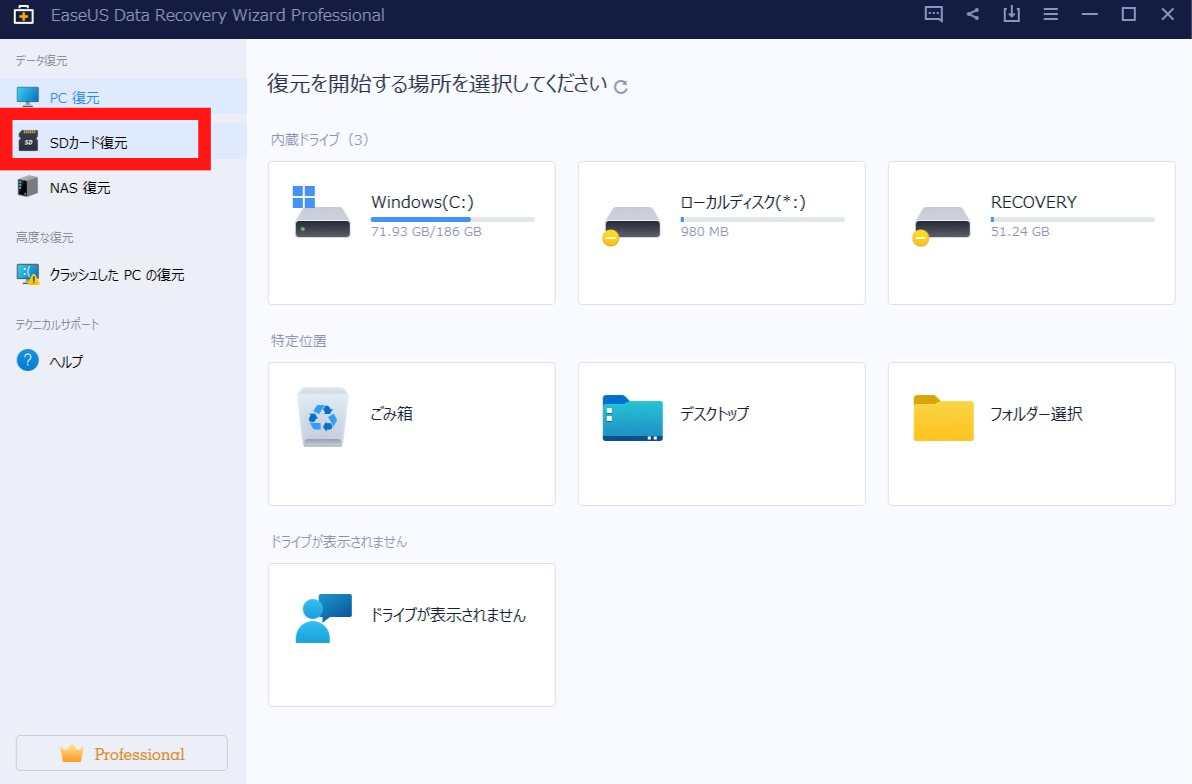Click the refresh icon beside the heading

621,87
